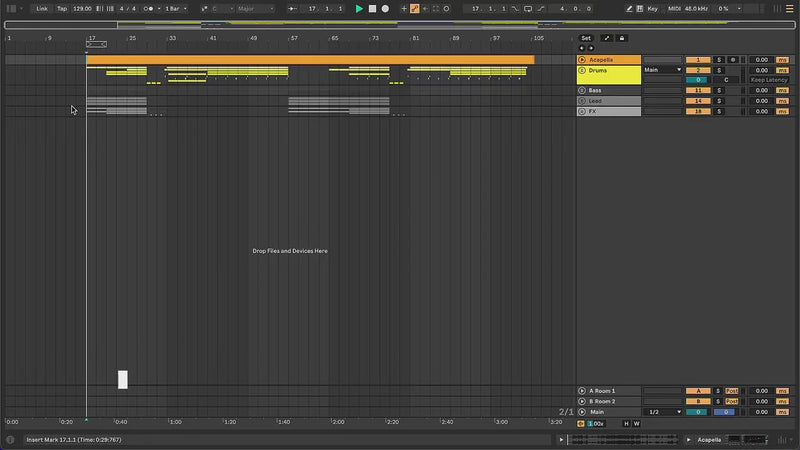Click the A Room 1 track play icon
The width and height of the screenshot is (800, 450).
point(582,391)
